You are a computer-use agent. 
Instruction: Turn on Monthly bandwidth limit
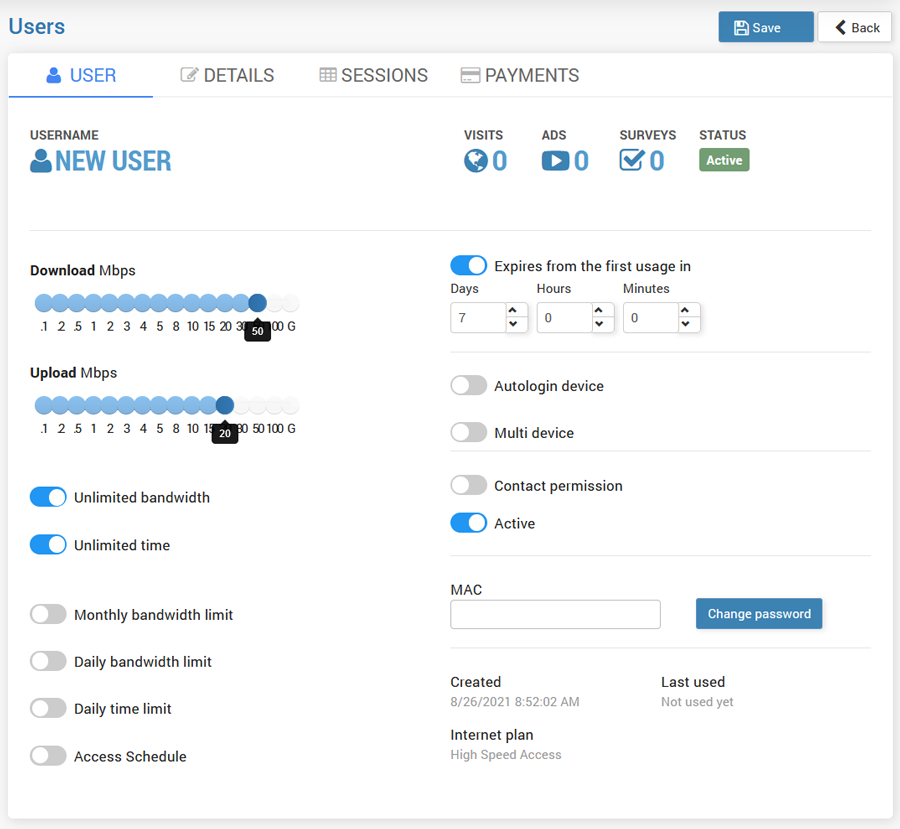click(x=48, y=615)
